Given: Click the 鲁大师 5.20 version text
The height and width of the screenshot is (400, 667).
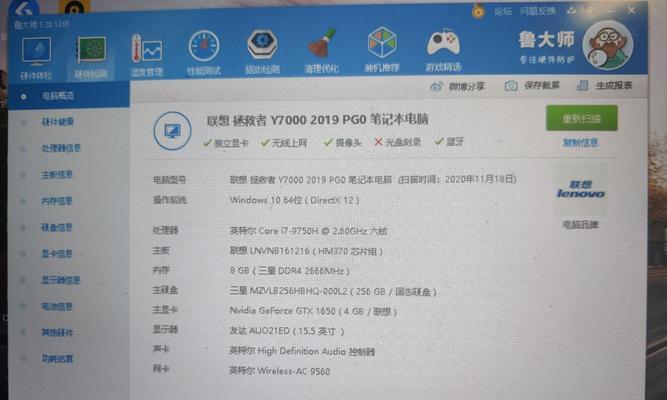Looking at the screenshot, I should click(x=41, y=25).
